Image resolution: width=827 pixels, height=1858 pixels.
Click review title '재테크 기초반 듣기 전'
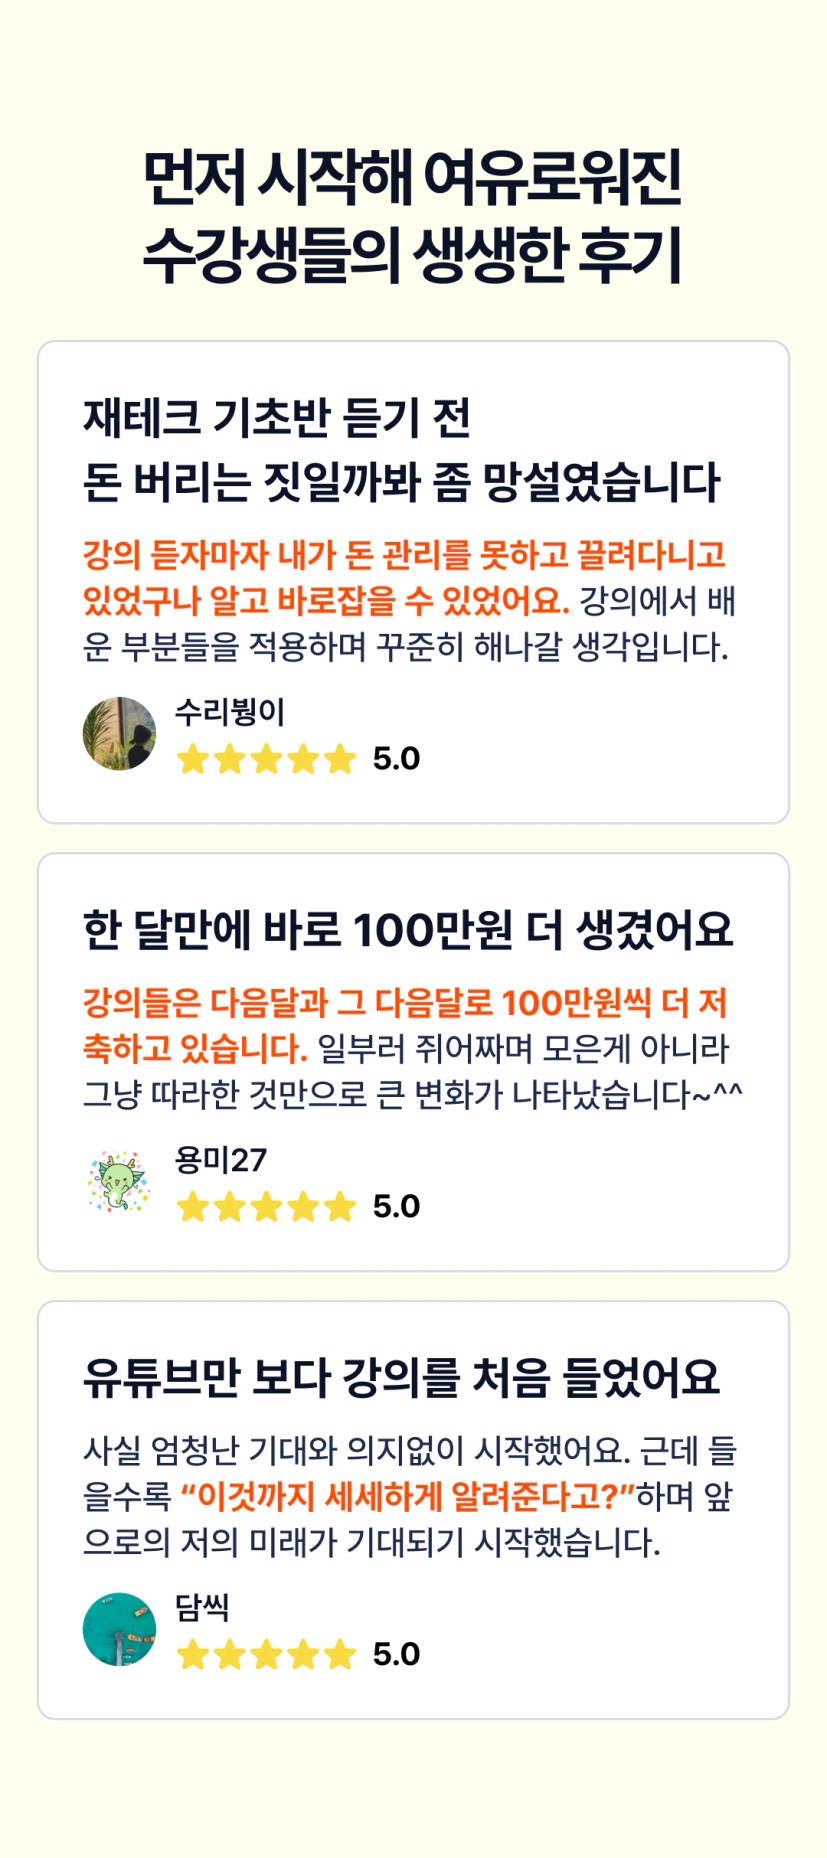click(x=276, y=418)
